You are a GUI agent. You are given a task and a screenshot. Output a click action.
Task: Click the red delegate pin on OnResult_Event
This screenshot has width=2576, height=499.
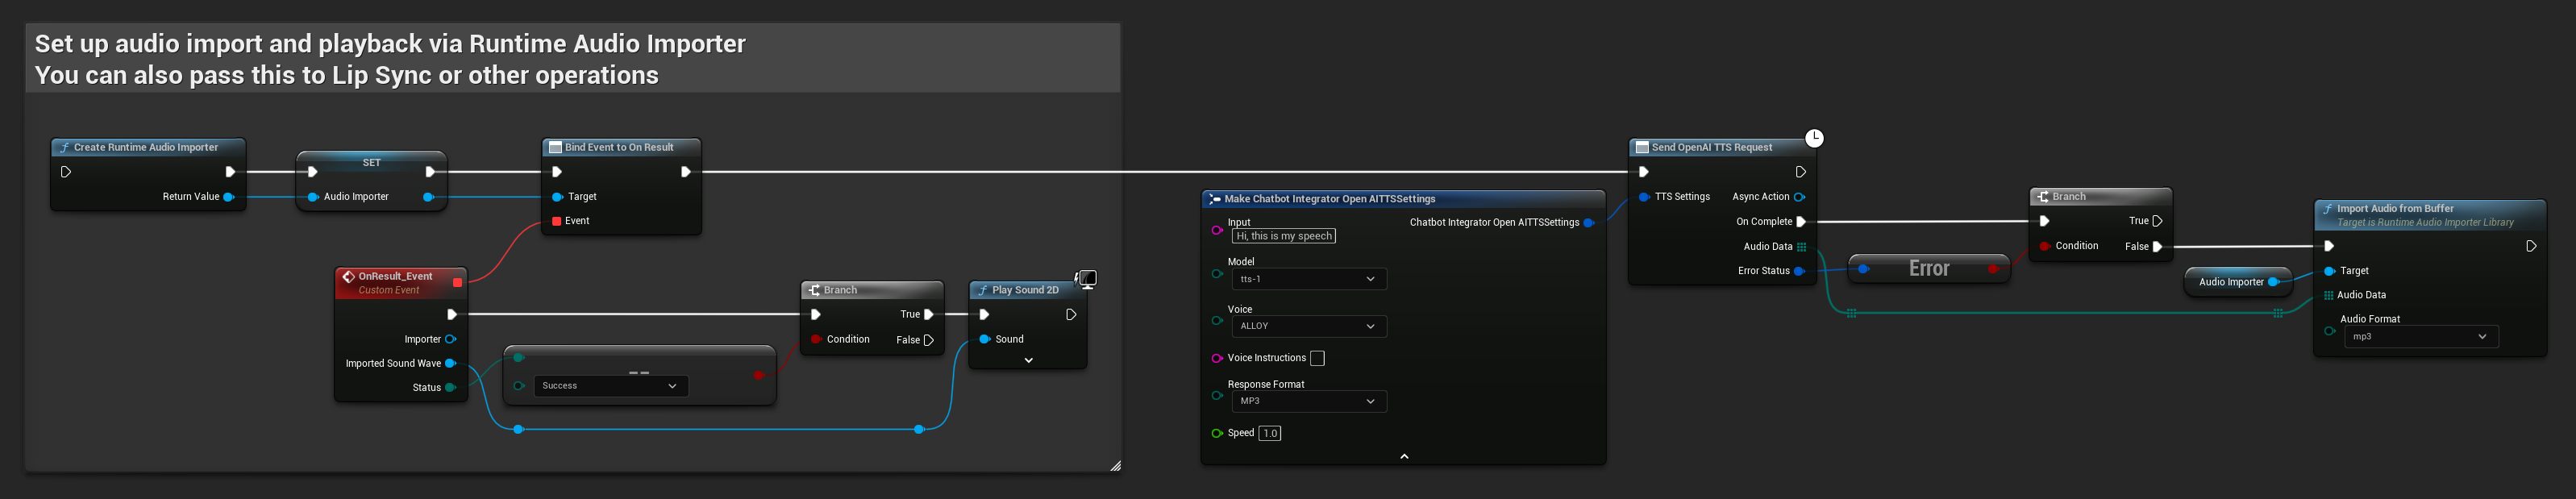point(457,283)
